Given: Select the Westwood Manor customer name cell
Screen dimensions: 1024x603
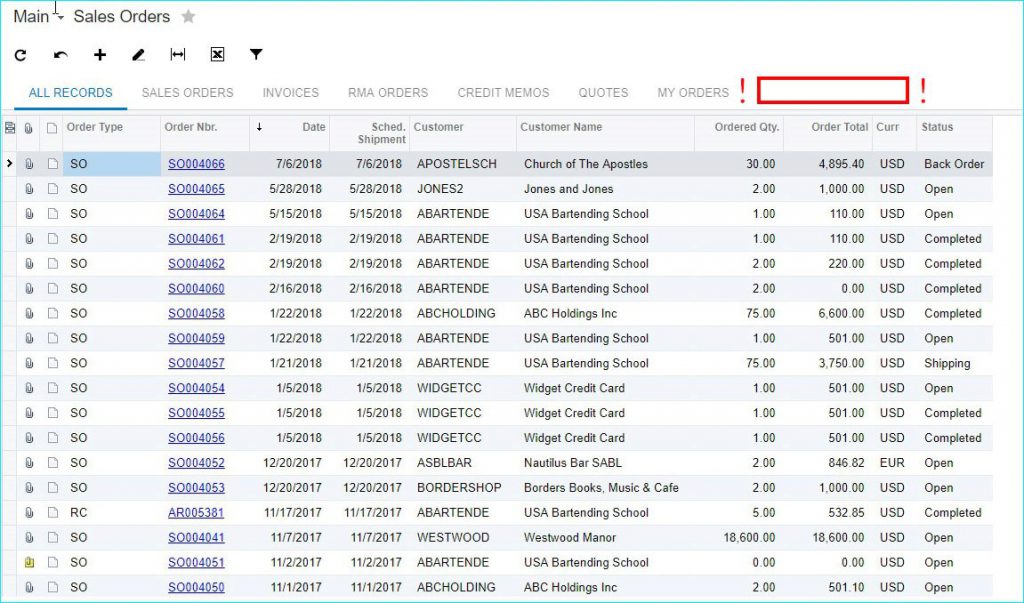Looking at the screenshot, I should [570, 538].
